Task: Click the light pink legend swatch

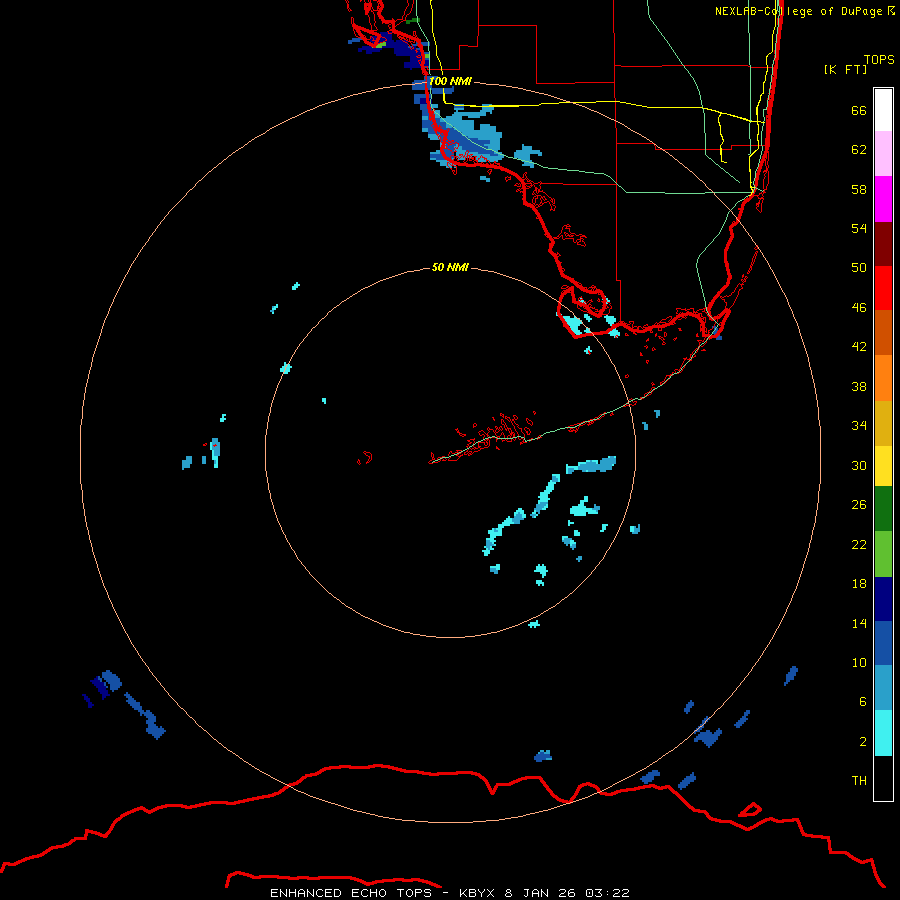Action: coord(883,153)
